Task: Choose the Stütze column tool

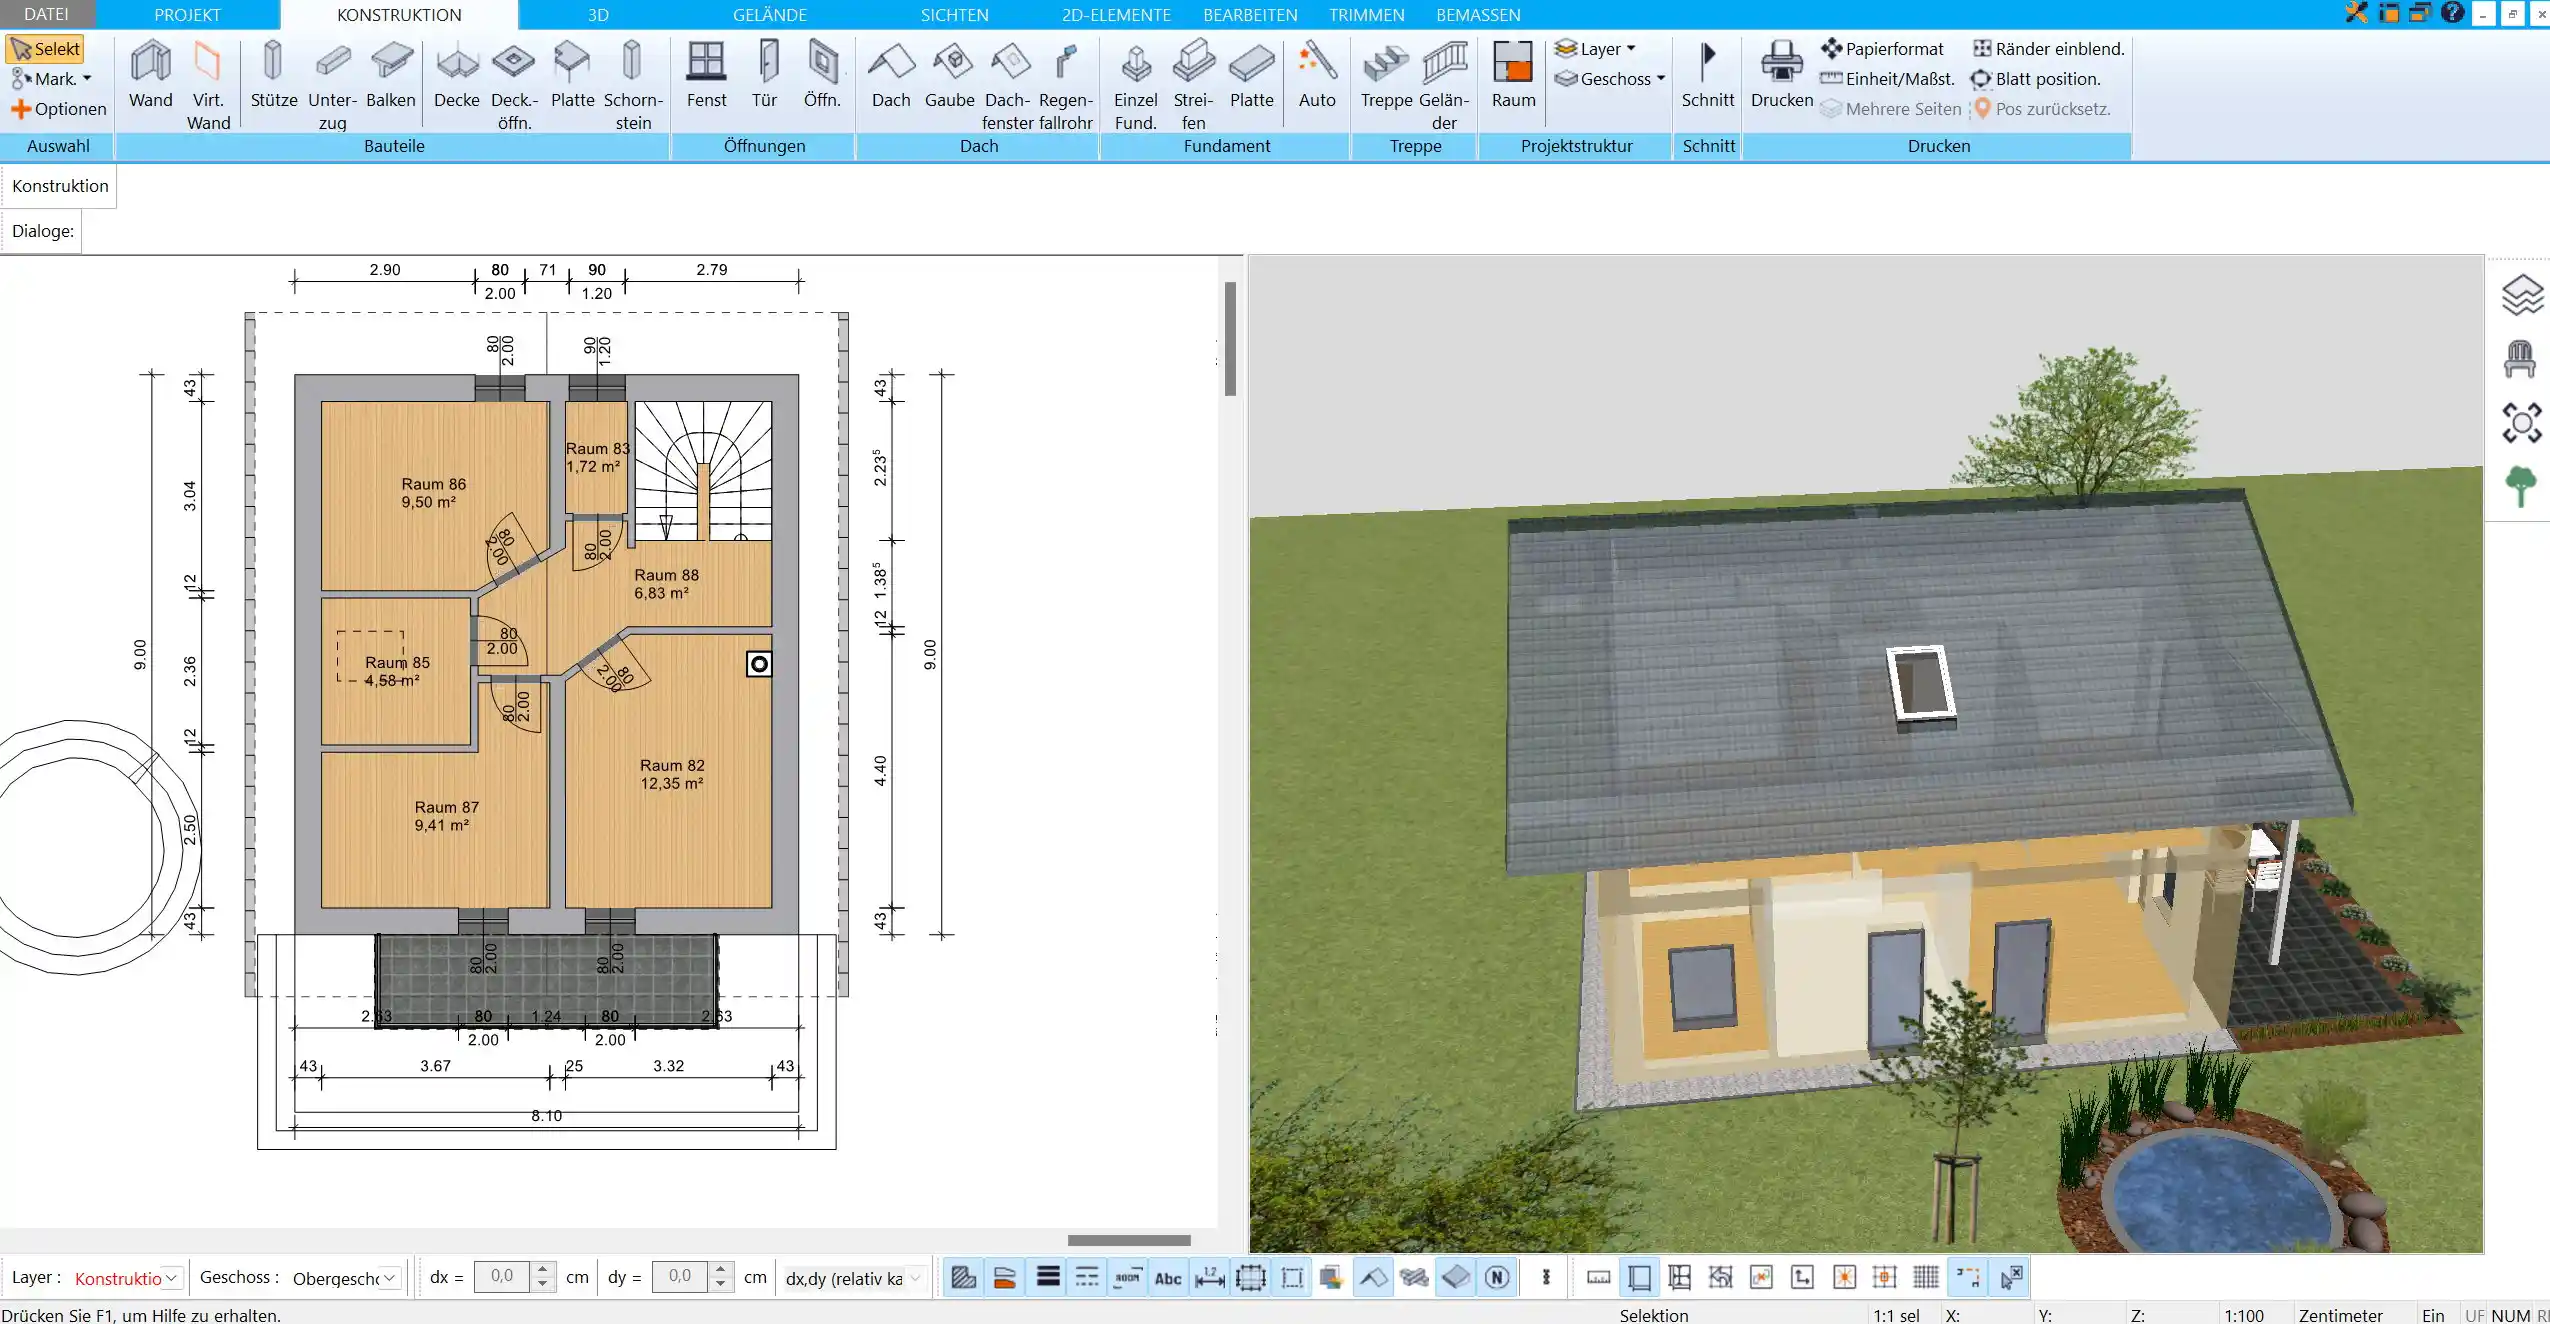Action: click(x=274, y=74)
